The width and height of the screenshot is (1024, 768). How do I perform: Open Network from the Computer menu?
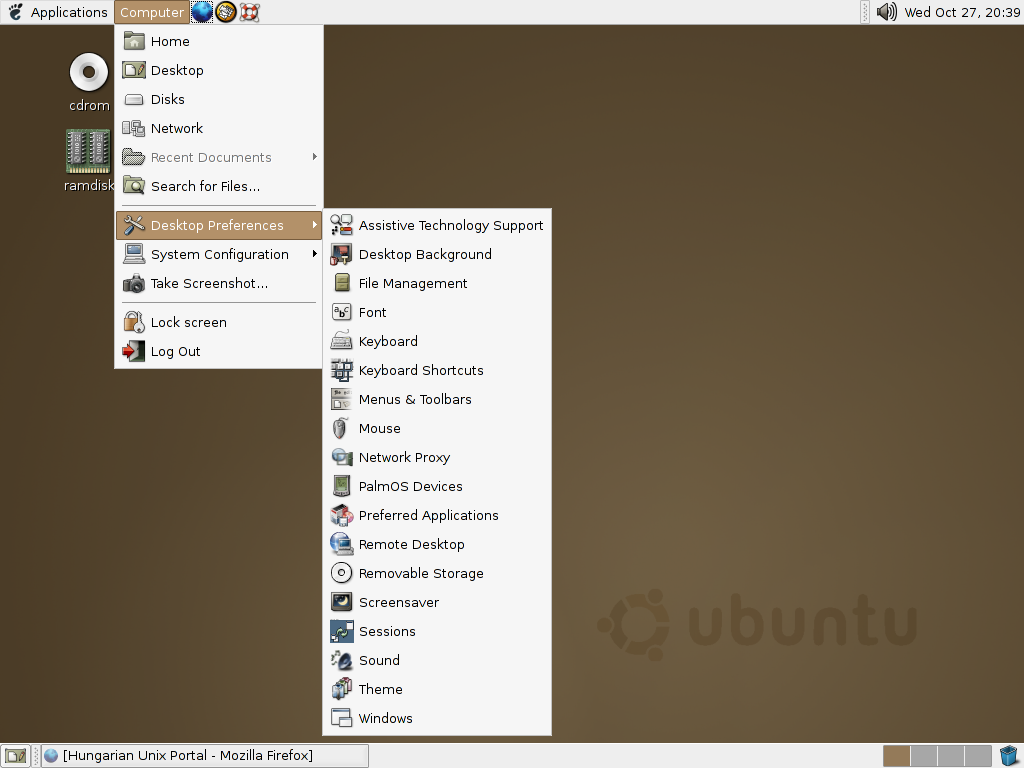click(x=219, y=128)
